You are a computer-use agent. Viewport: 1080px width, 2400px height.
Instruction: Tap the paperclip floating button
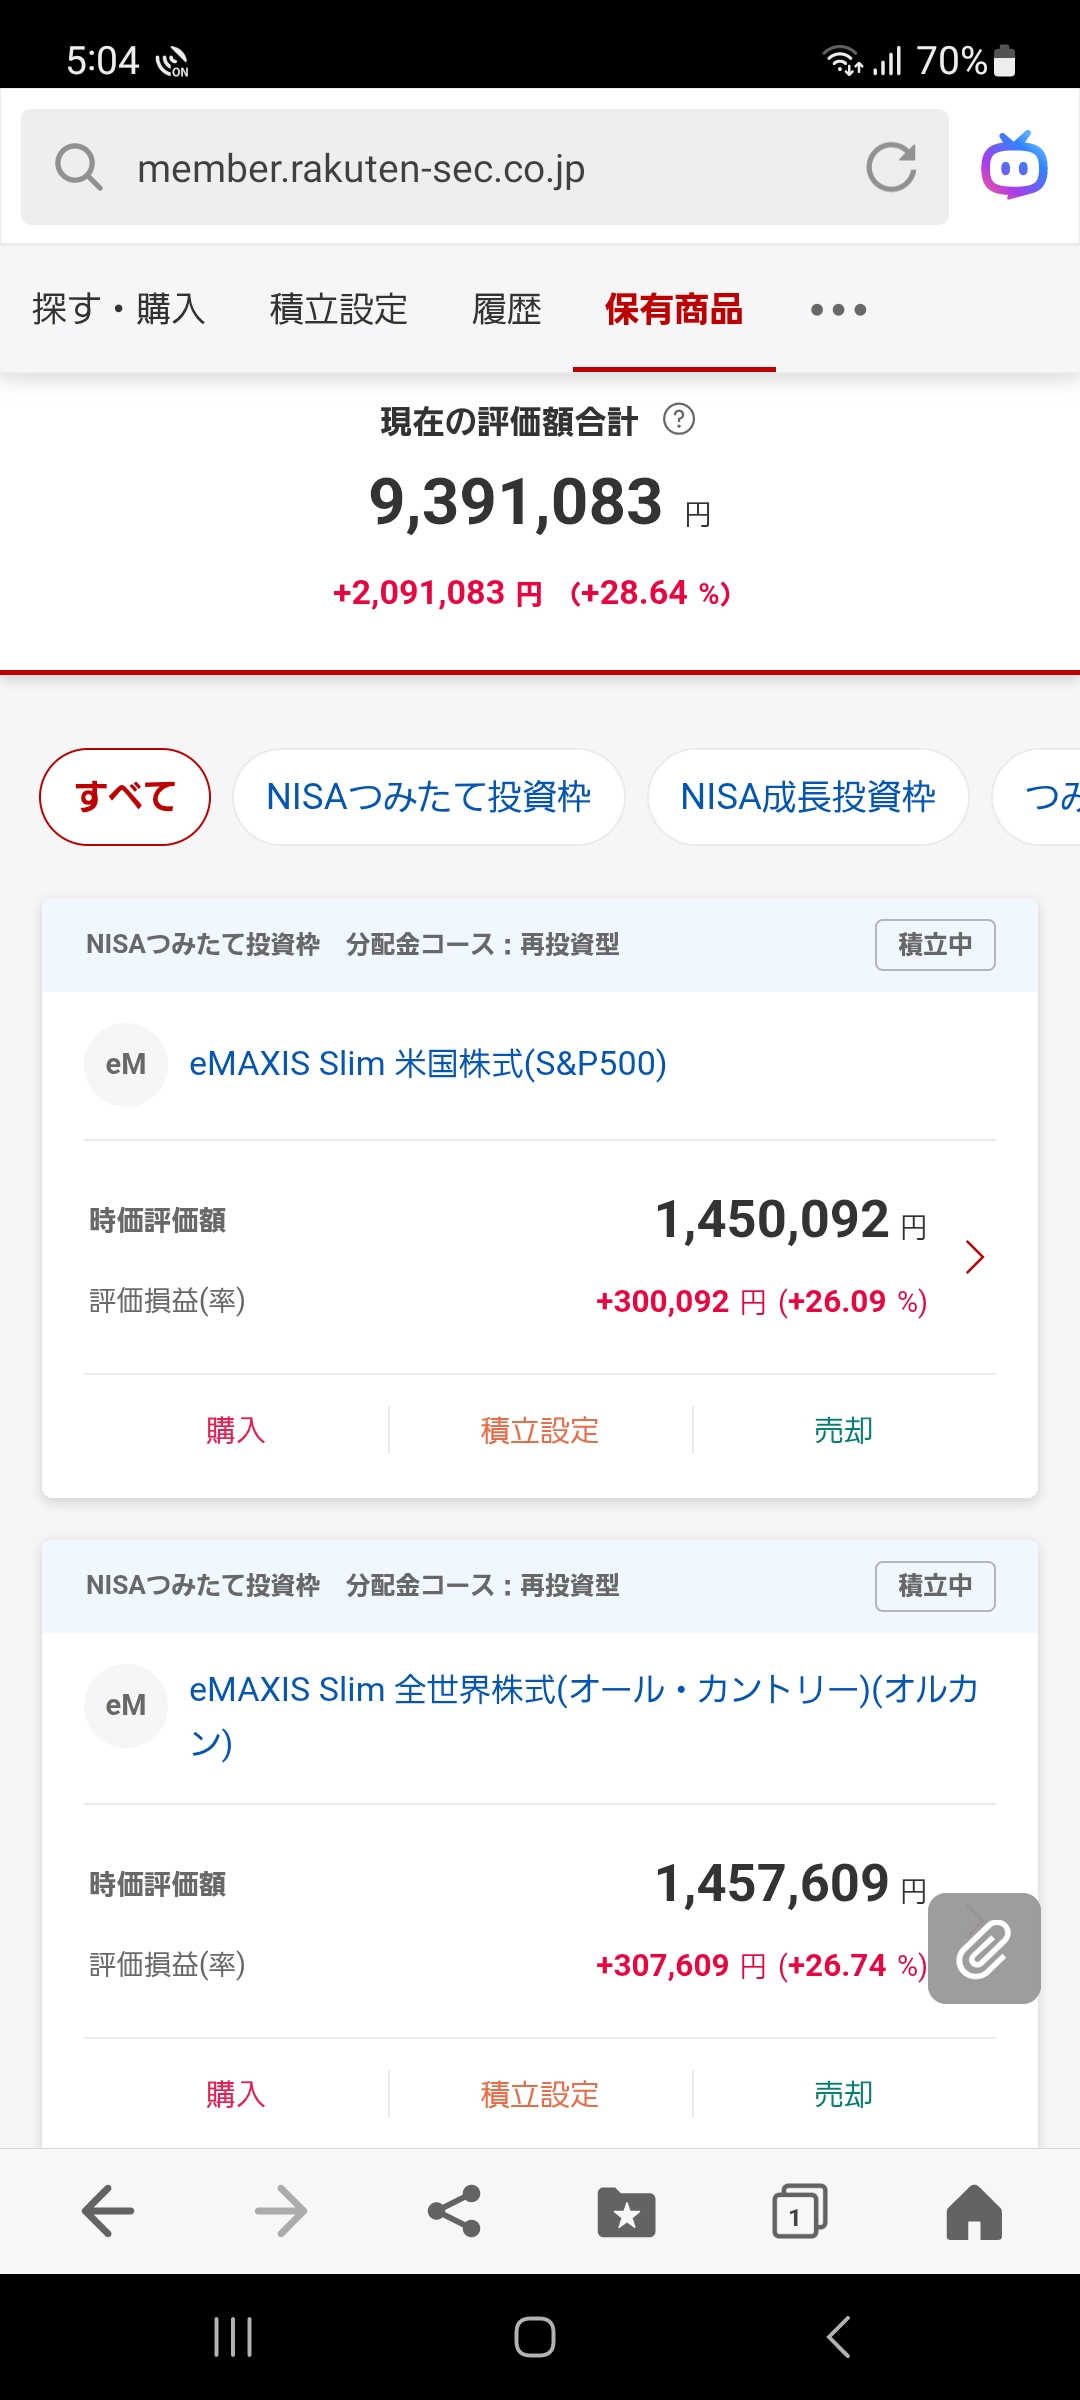pyautogui.click(x=984, y=1948)
